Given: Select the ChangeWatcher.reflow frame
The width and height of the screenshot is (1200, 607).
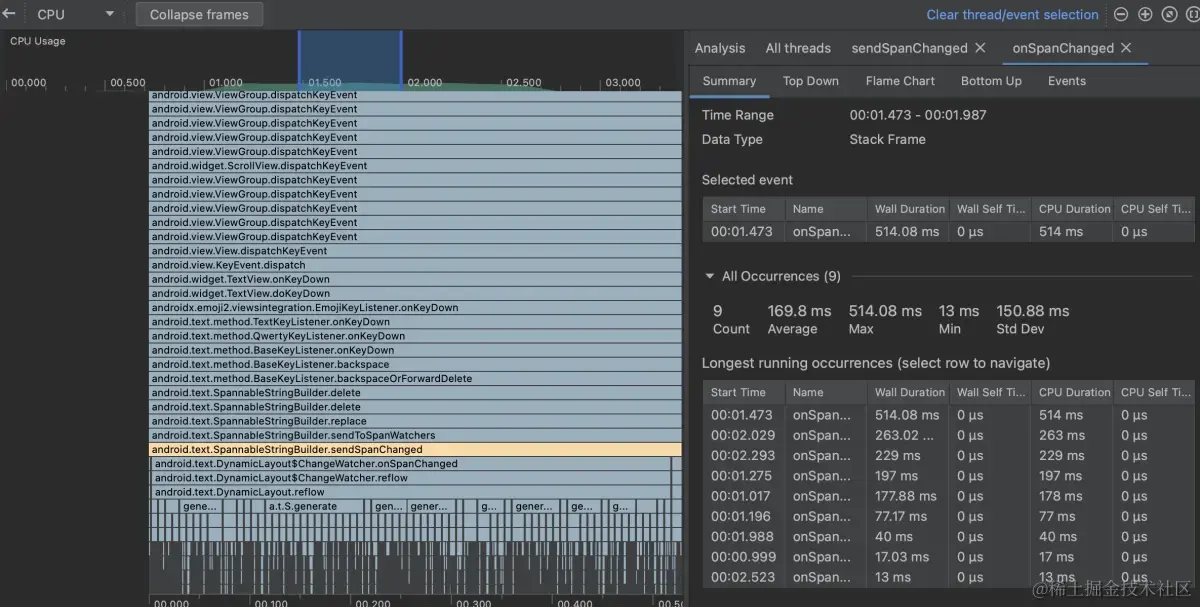Looking at the screenshot, I should pyautogui.click(x=412, y=478).
